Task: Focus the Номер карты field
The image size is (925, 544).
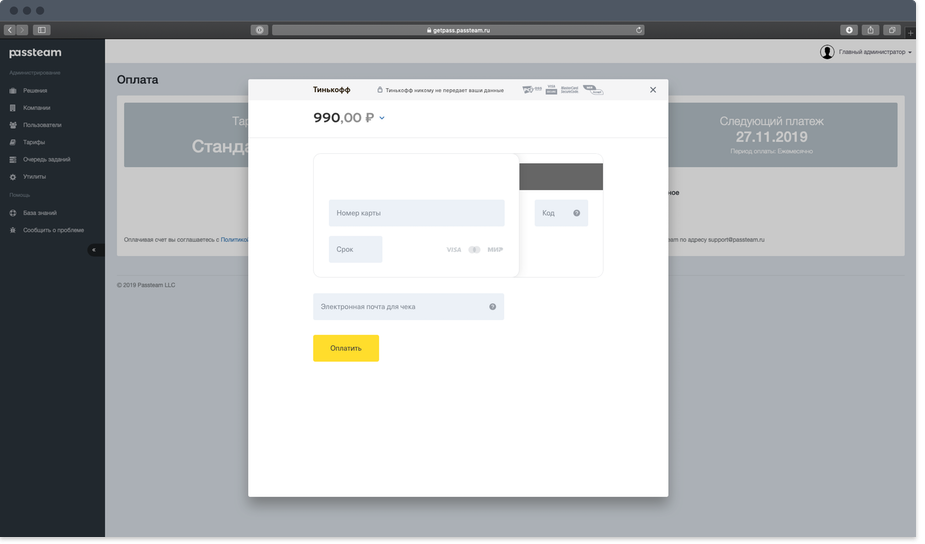Action: click(x=416, y=213)
